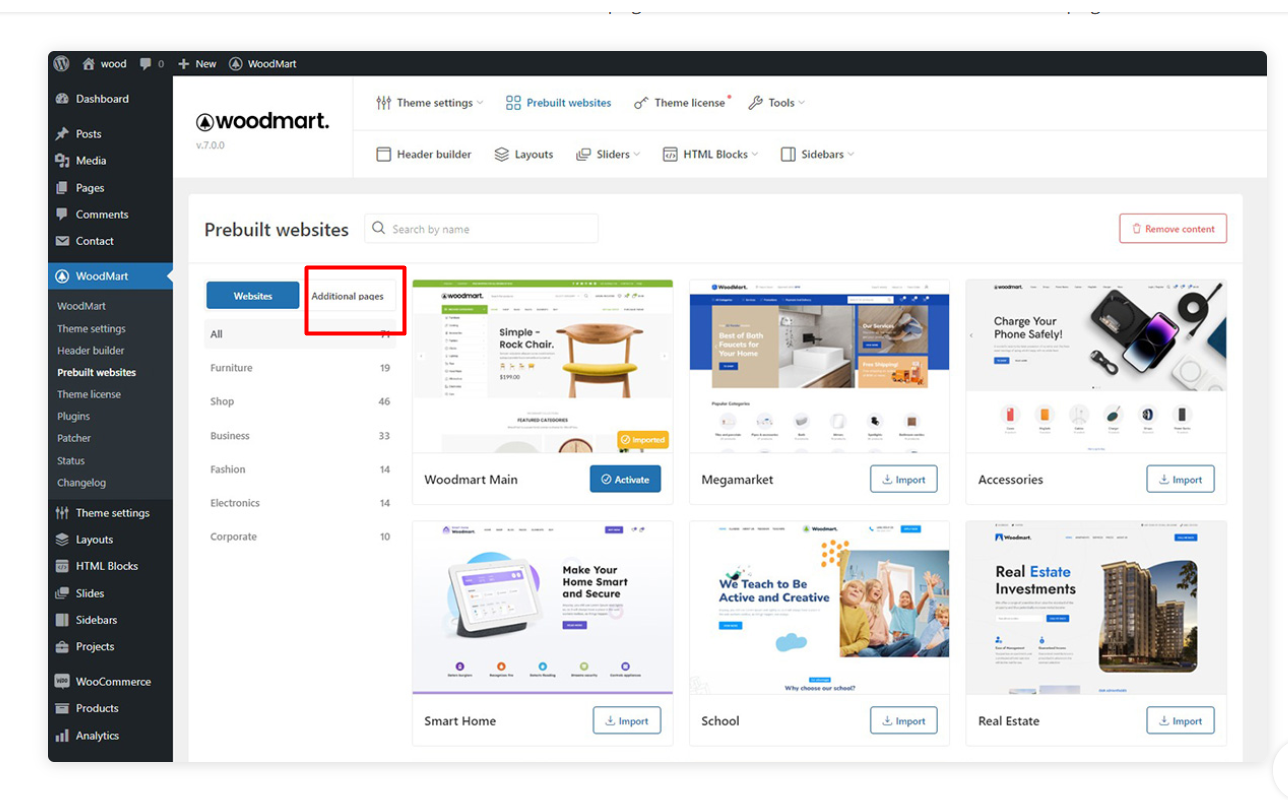Select 'Prebuilt websites' in top toolbar

point(558,103)
